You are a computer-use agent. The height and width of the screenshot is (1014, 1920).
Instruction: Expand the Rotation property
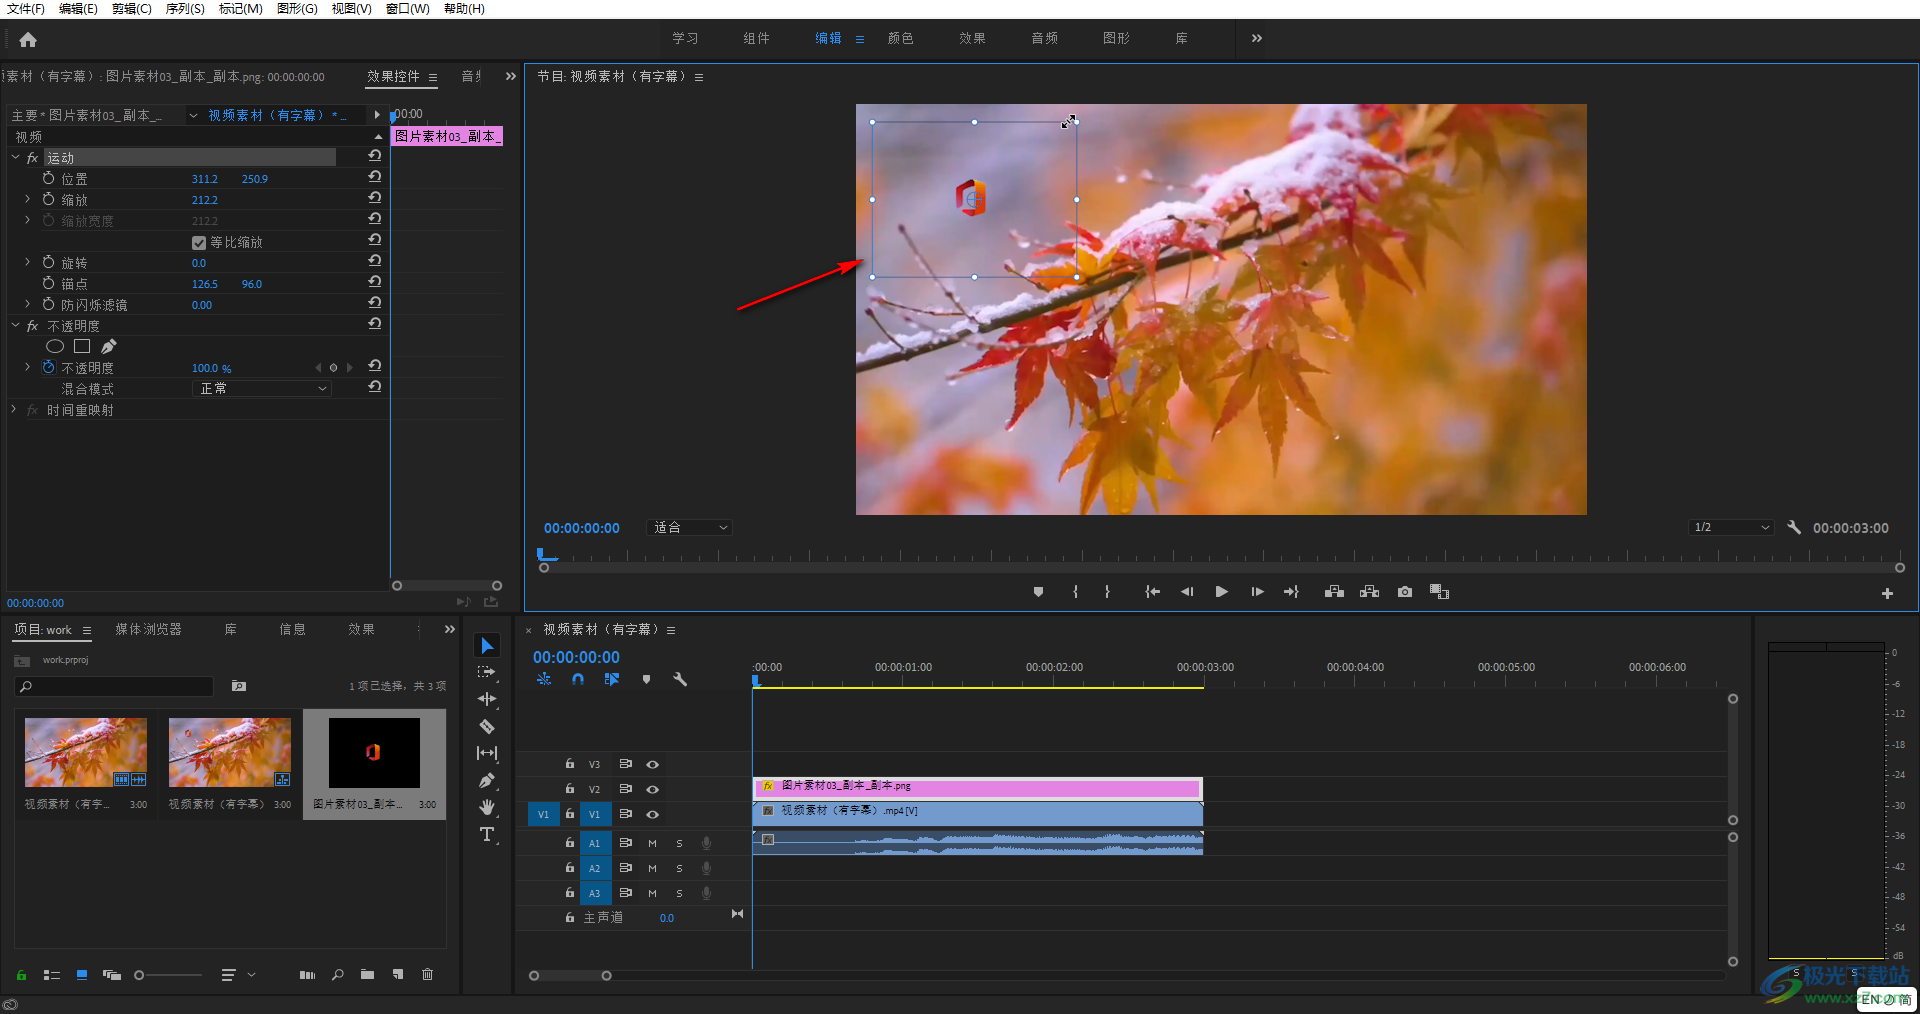point(27,262)
